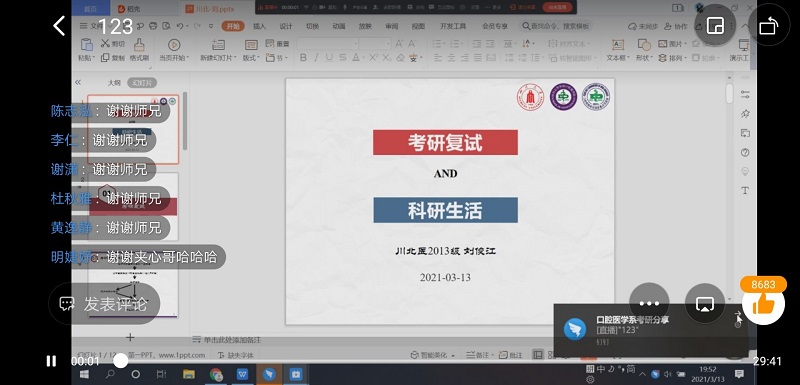Click the clear formatting eraser icon

pos(401,58)
